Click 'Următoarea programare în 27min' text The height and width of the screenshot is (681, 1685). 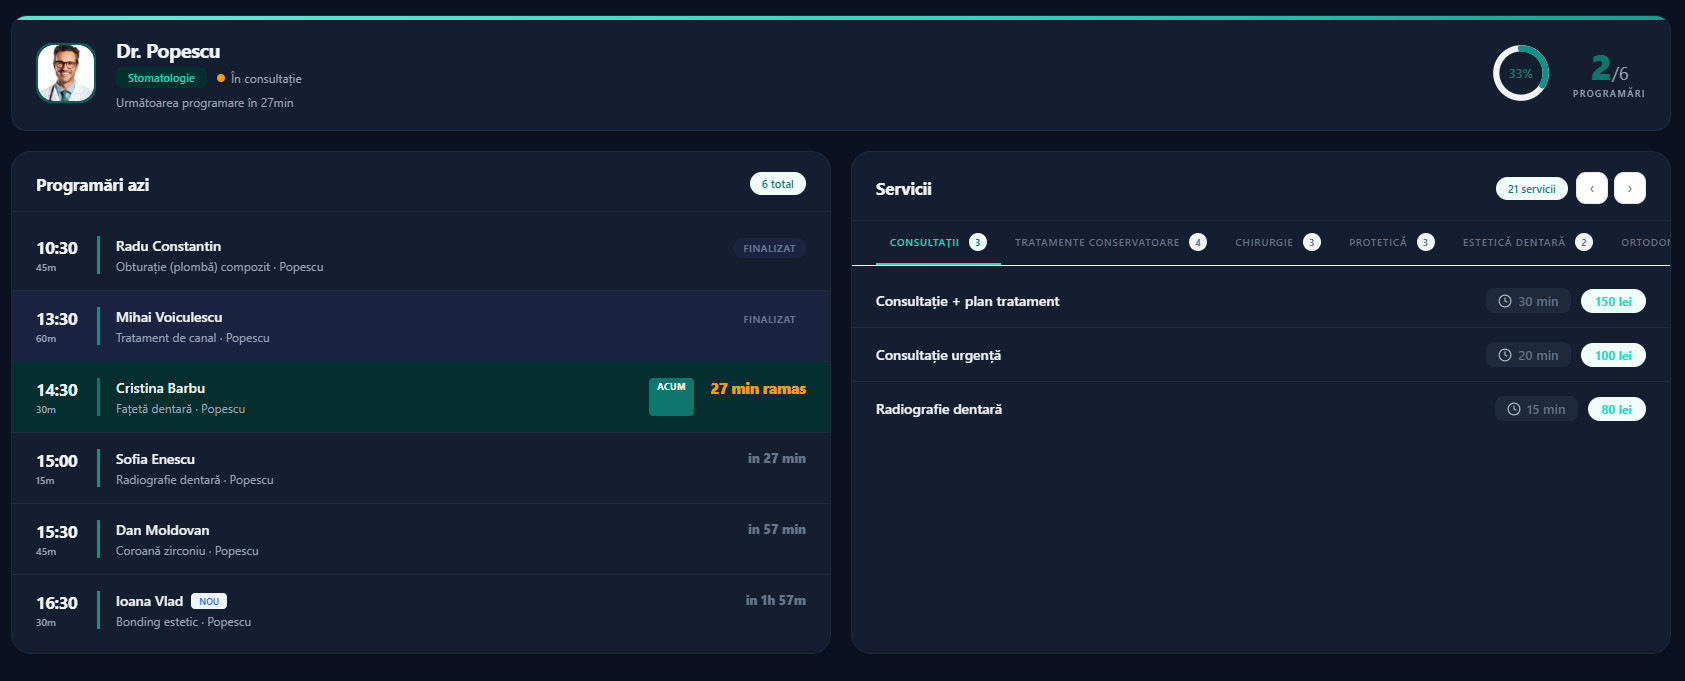[x=205, y=103]
